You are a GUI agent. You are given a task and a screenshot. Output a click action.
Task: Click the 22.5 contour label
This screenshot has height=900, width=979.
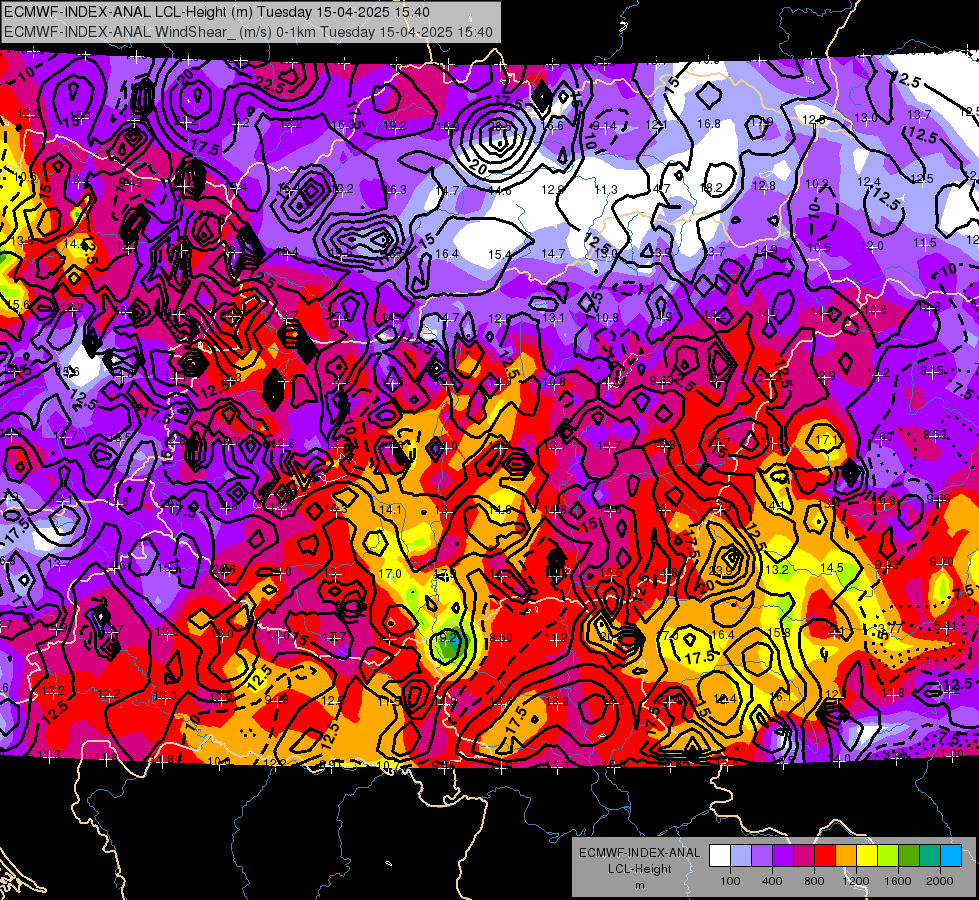tap(270, 86)
